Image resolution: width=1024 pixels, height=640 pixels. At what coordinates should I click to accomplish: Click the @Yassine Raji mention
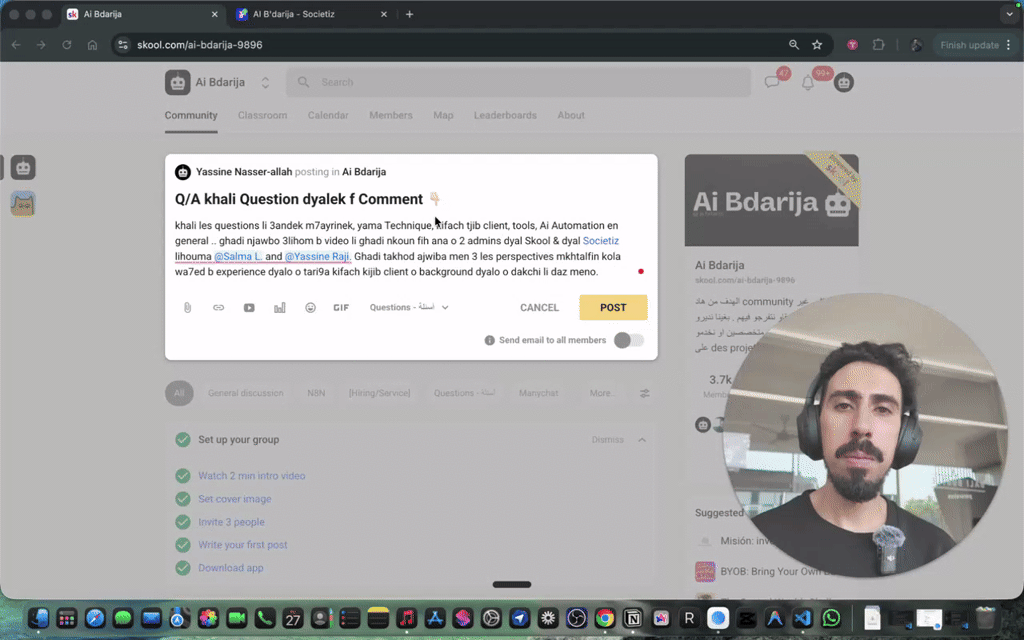317,257
